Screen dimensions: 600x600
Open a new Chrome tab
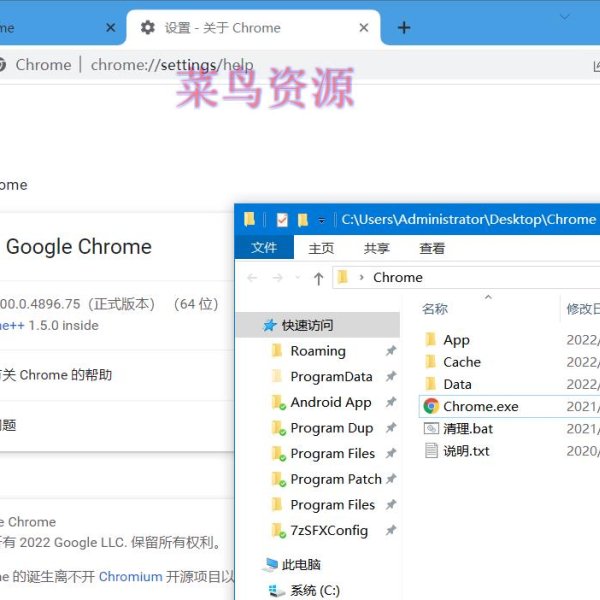404,28
